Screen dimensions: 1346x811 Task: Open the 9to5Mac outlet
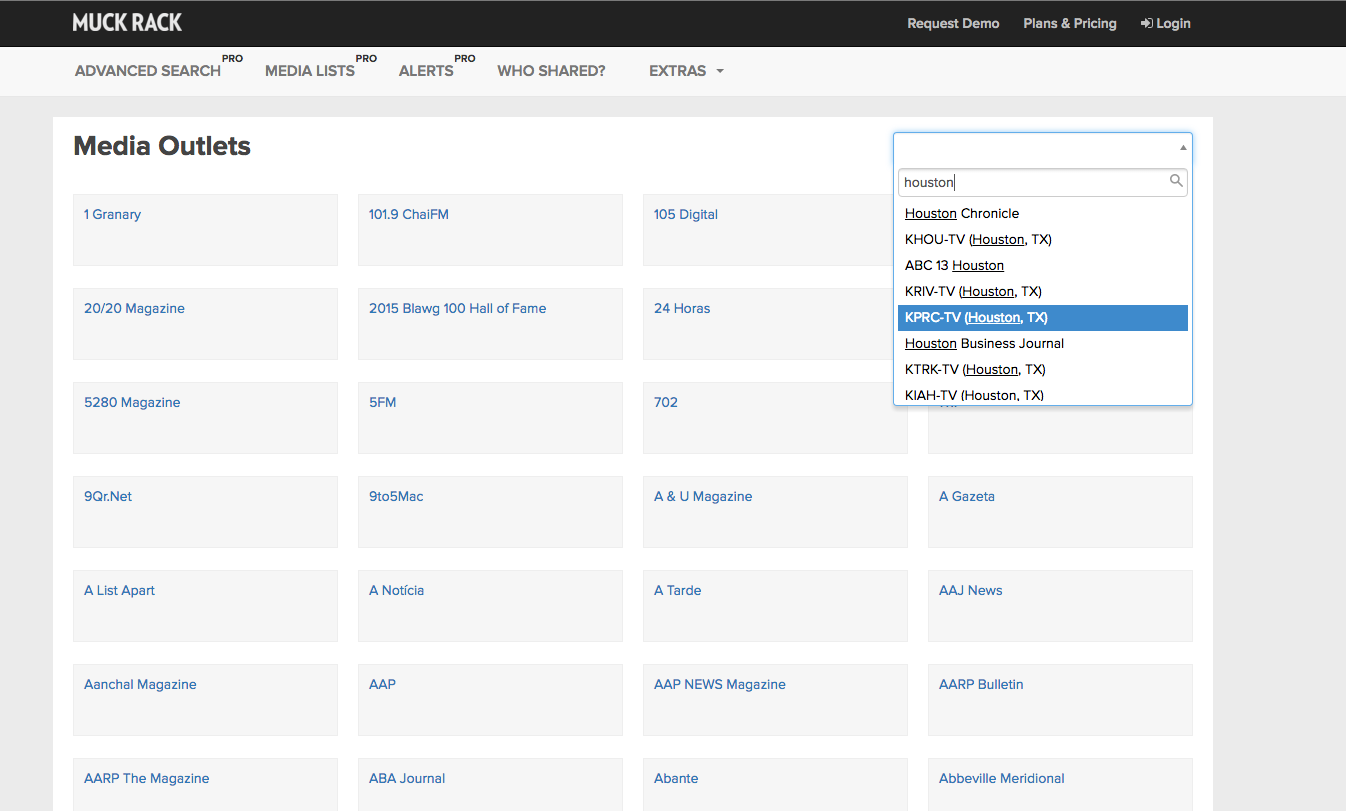pyautogui.click(x=396, y=496)
